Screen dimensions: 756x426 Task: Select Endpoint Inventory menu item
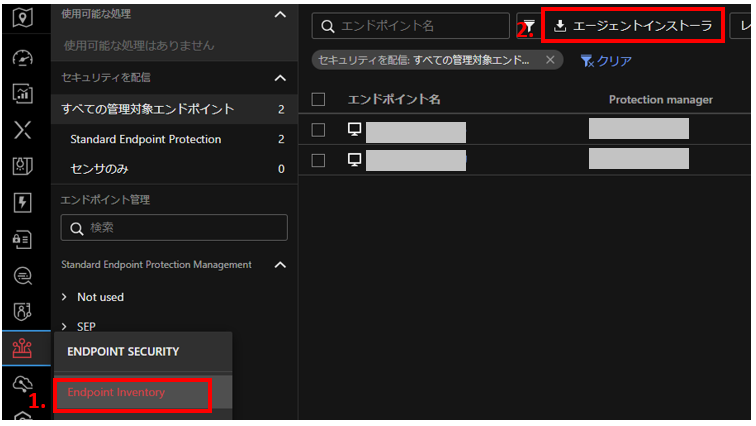pyautogui.click(x=116, y=392)
